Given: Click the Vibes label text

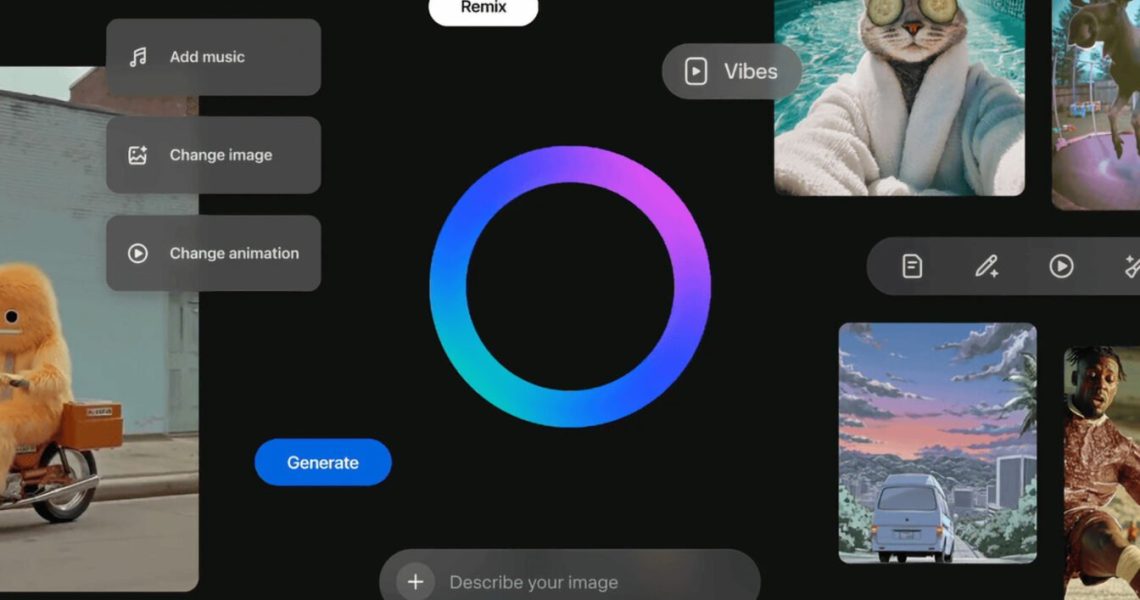Looking at the screenshot, I should point(750,71).
